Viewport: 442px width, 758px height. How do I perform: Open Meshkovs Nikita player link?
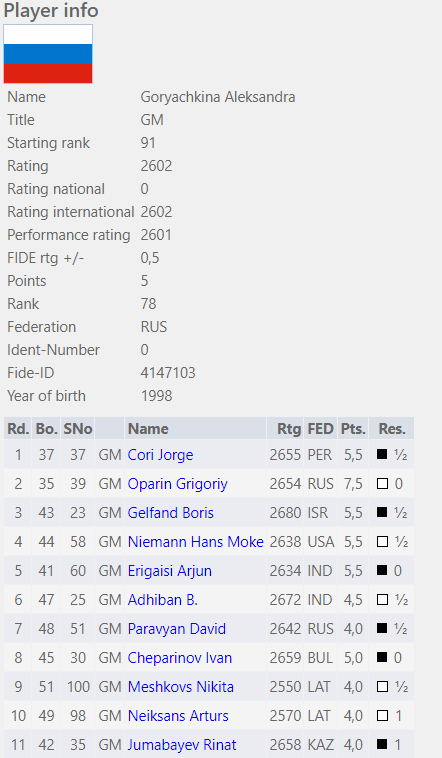[x=180, y=687]
